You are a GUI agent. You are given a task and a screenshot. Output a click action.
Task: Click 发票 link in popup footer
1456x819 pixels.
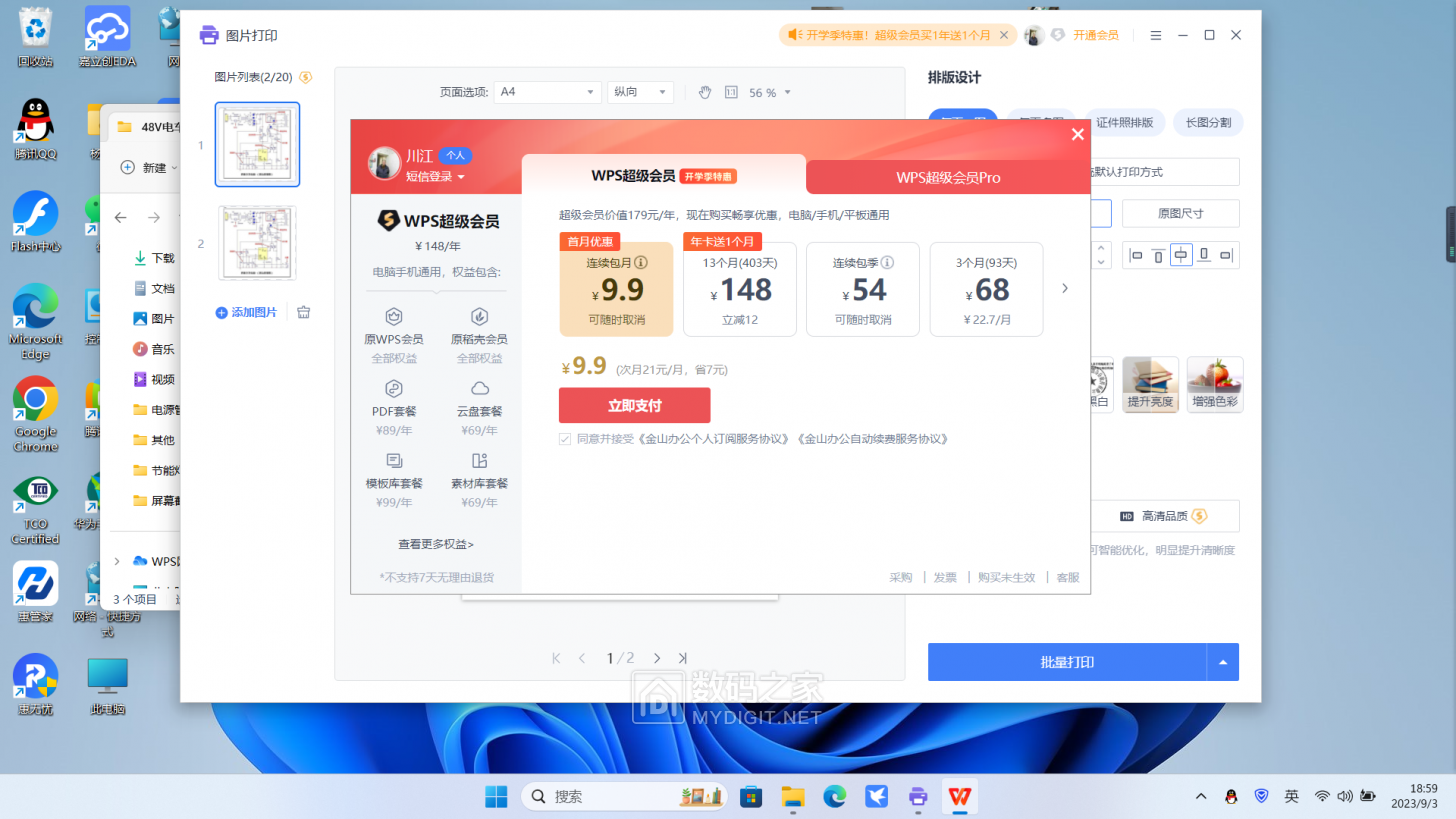pos(945,577)
